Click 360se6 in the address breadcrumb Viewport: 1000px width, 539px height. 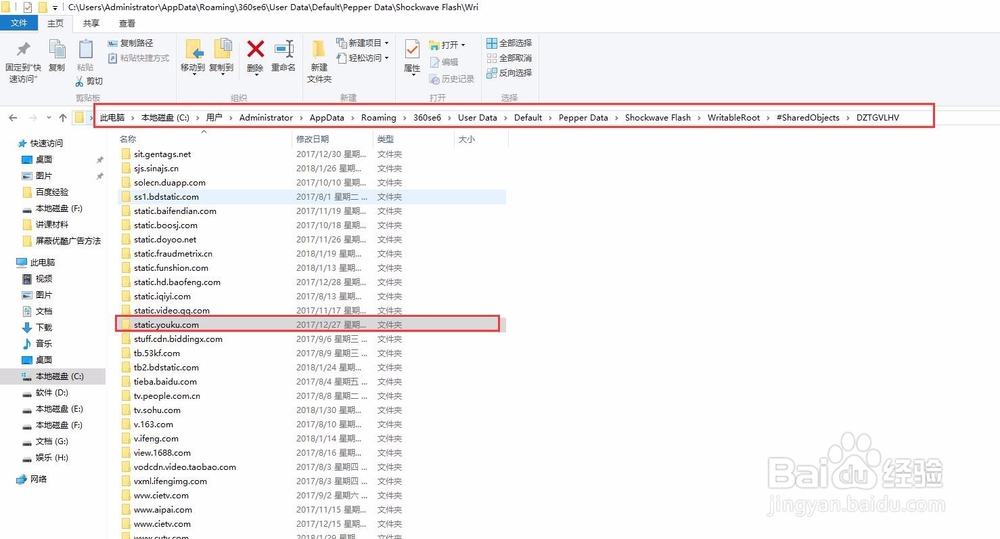point(427,117)
